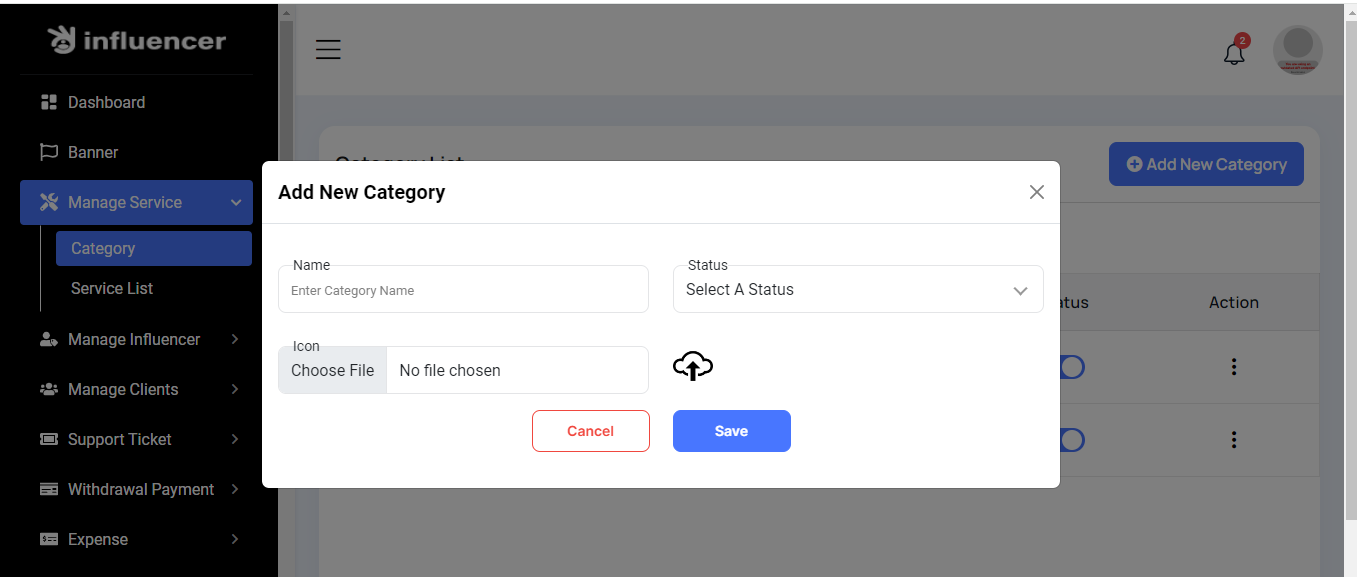Viewport: 1357px width, 577px height.
Task: Close the Add New Category dialog
Action: coord(1036,192)
